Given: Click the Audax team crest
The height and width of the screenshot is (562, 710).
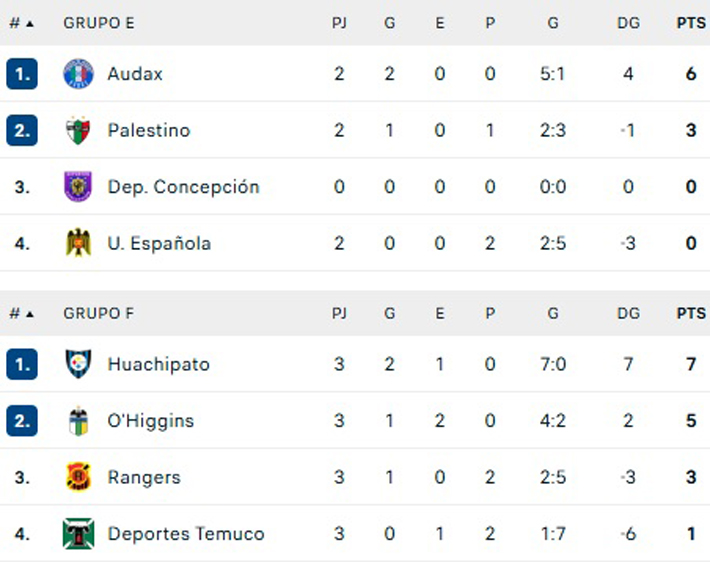Looking at the screenshot, I should pos(78,73).
